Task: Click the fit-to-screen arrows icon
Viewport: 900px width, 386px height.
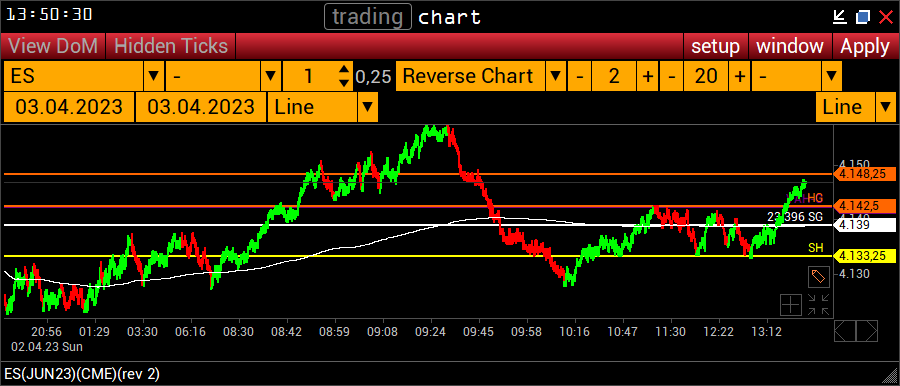Action: point(819,304)
